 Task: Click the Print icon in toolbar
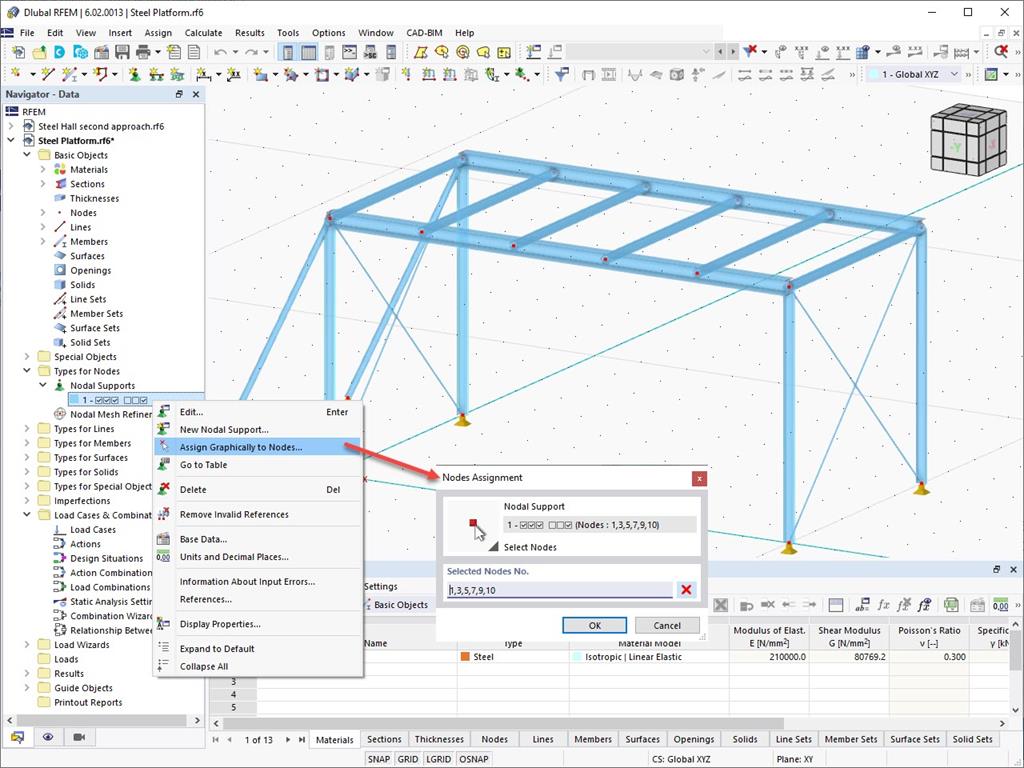coord(143,52)
